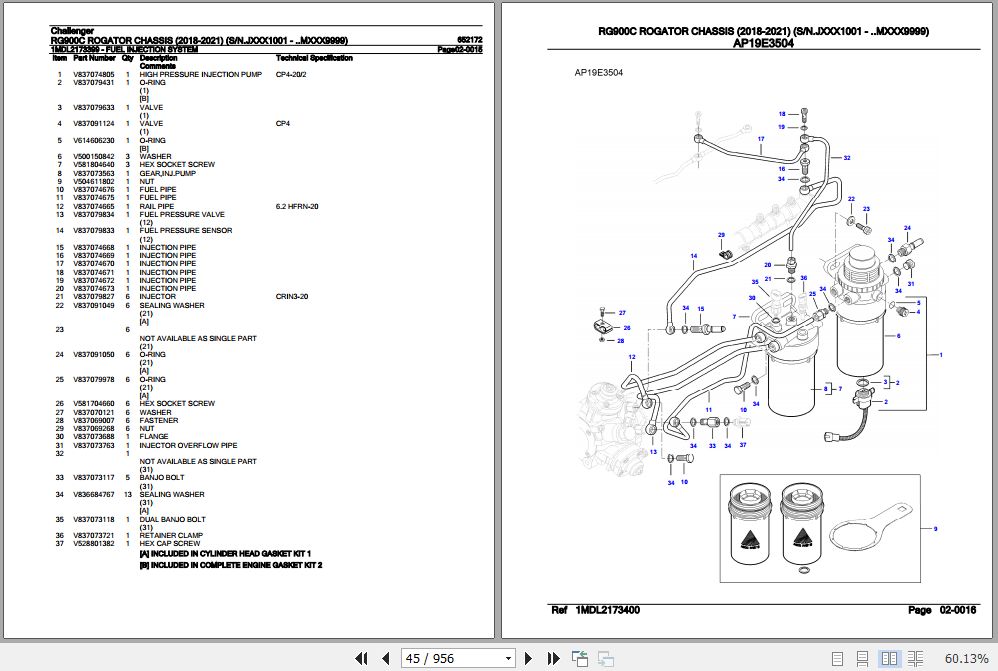998x671 pixels.
Task: Toggle the facing pages layout mode
Action: click(888, 658)
